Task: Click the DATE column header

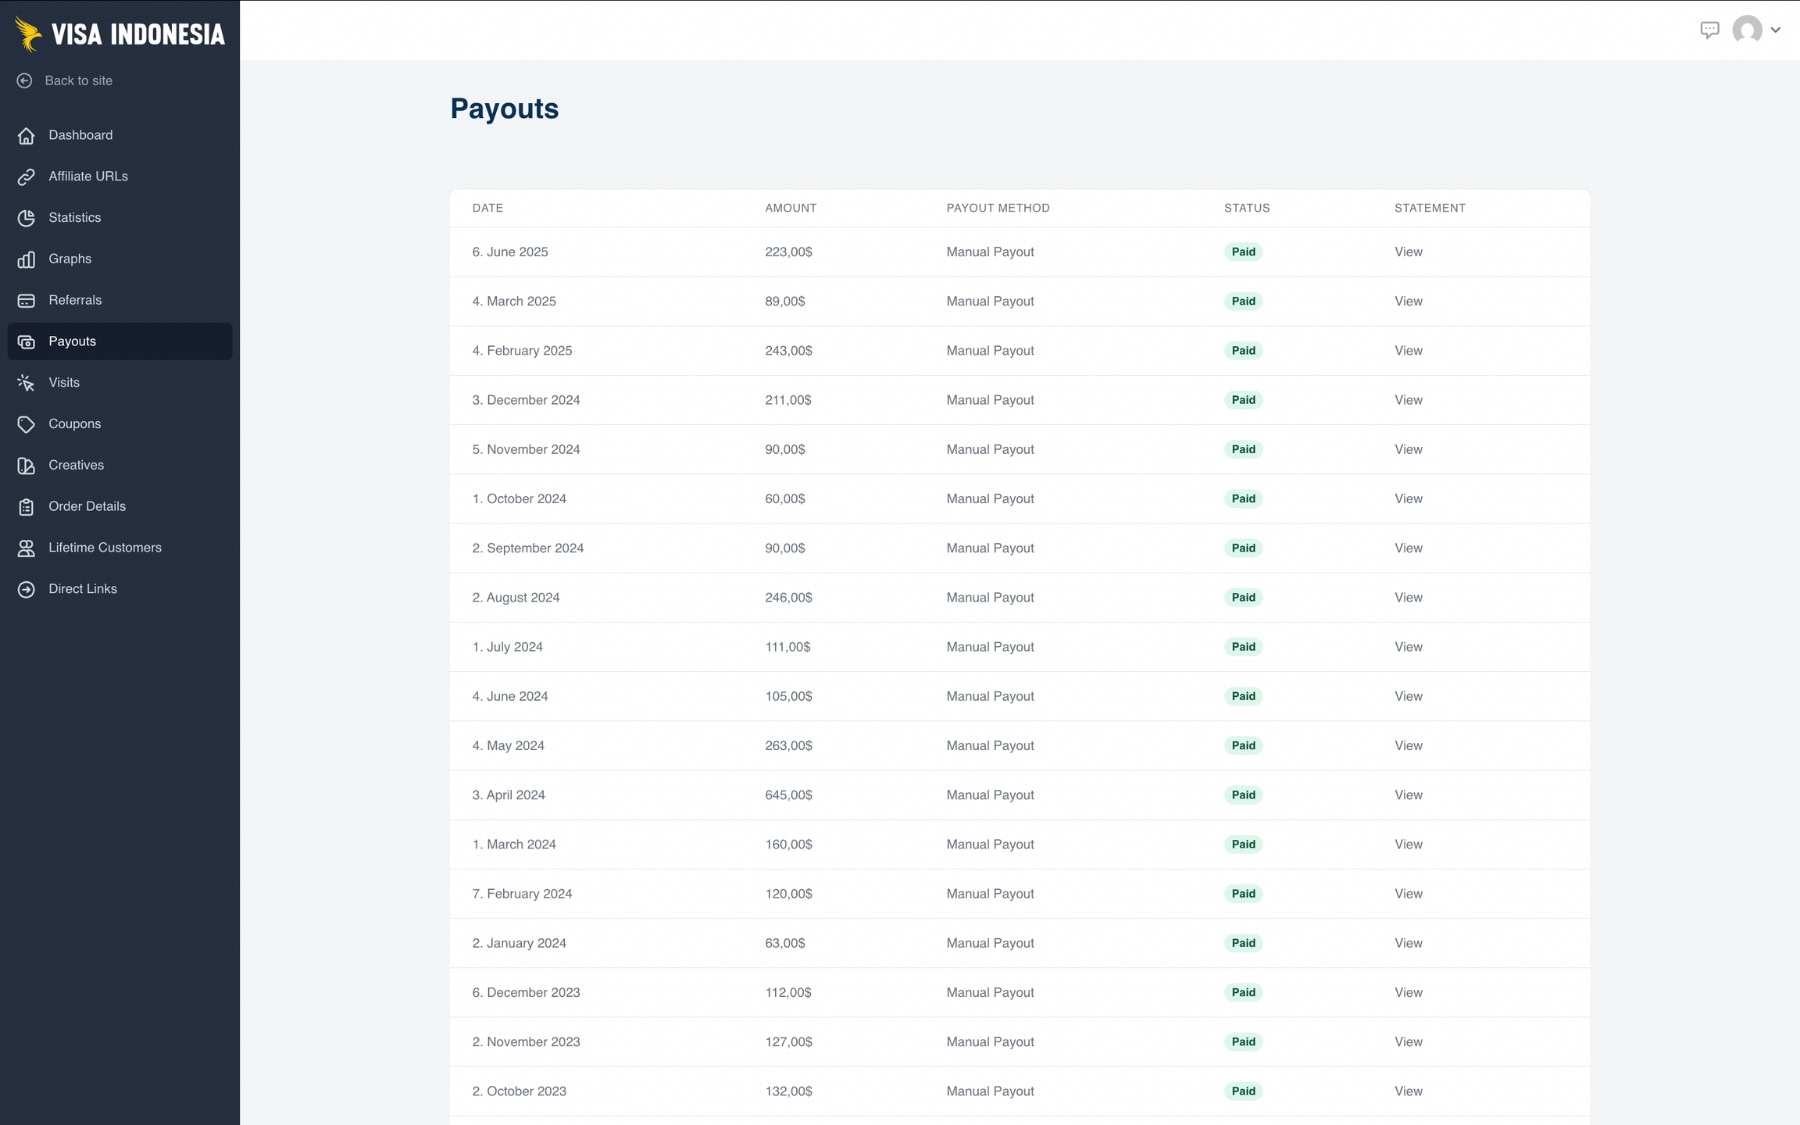Action: (487, 208)
